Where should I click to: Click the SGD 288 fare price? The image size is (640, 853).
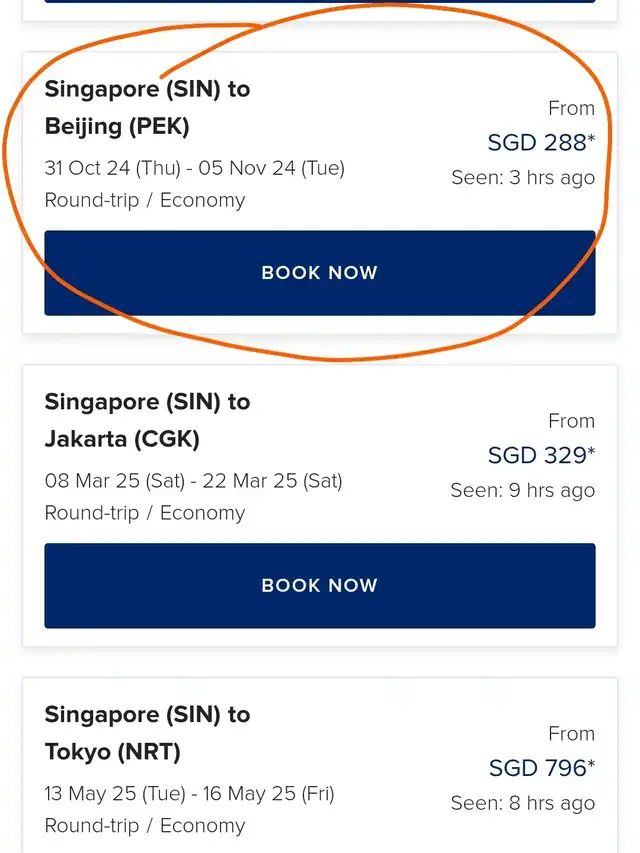pos(540,143)
